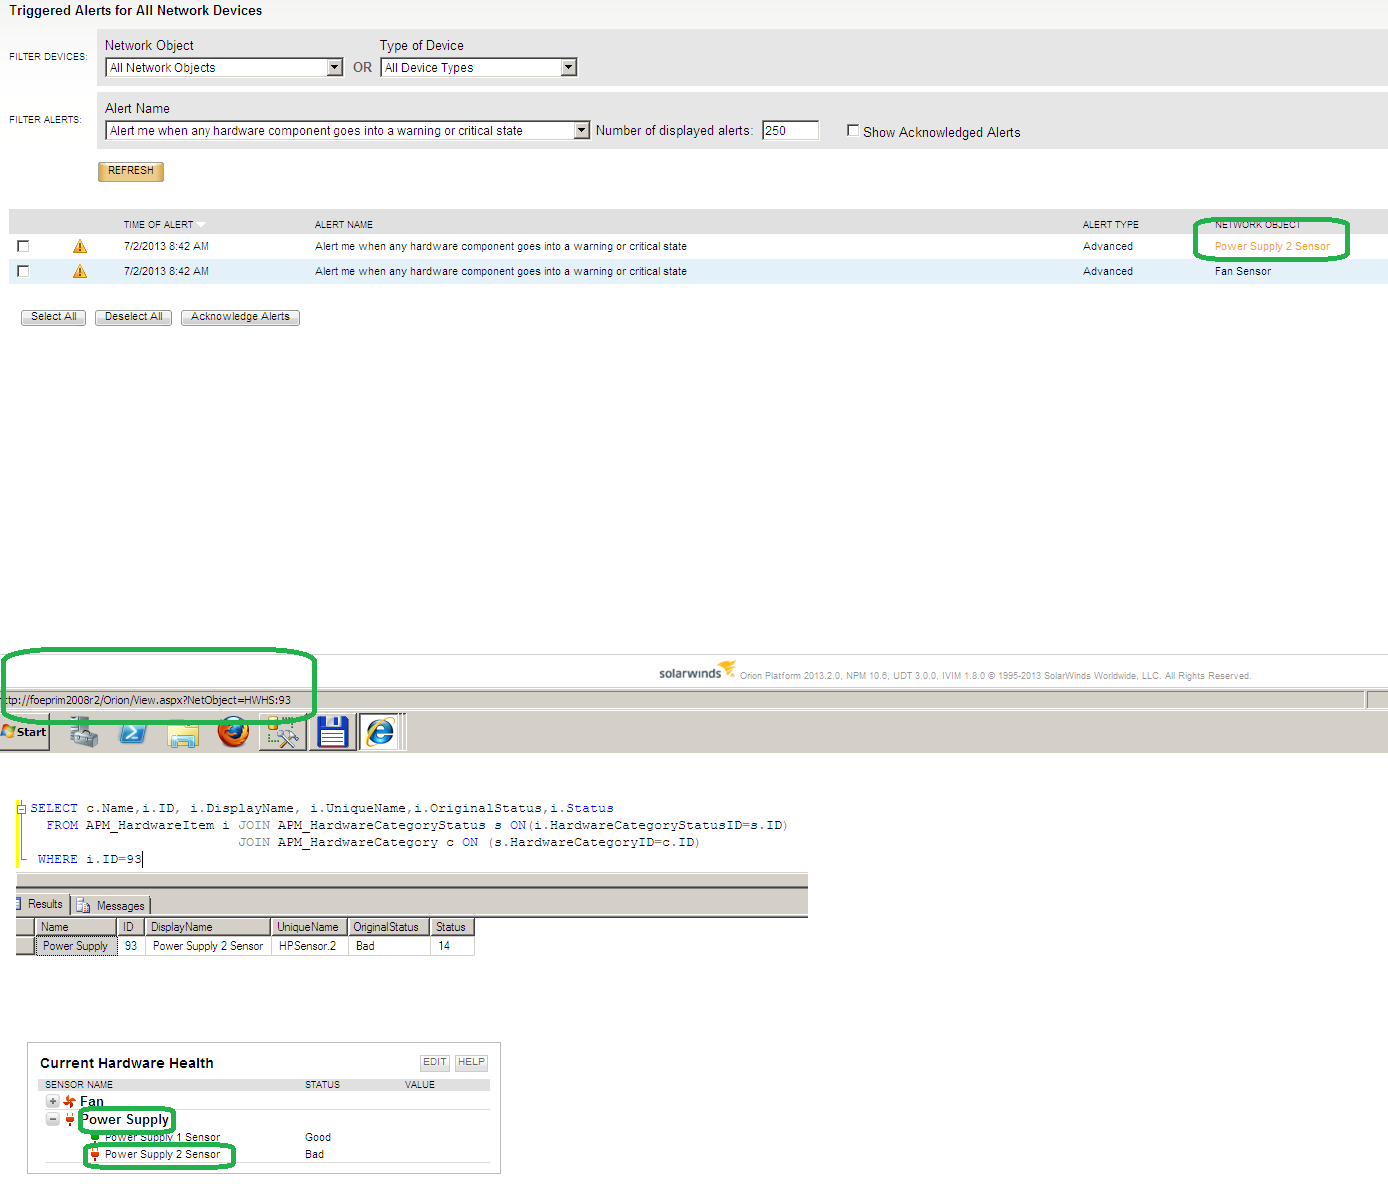Click HELP on Current Hardware Health
The height and width of the screenshot is (1184, 1388).
coord(471,1062)
